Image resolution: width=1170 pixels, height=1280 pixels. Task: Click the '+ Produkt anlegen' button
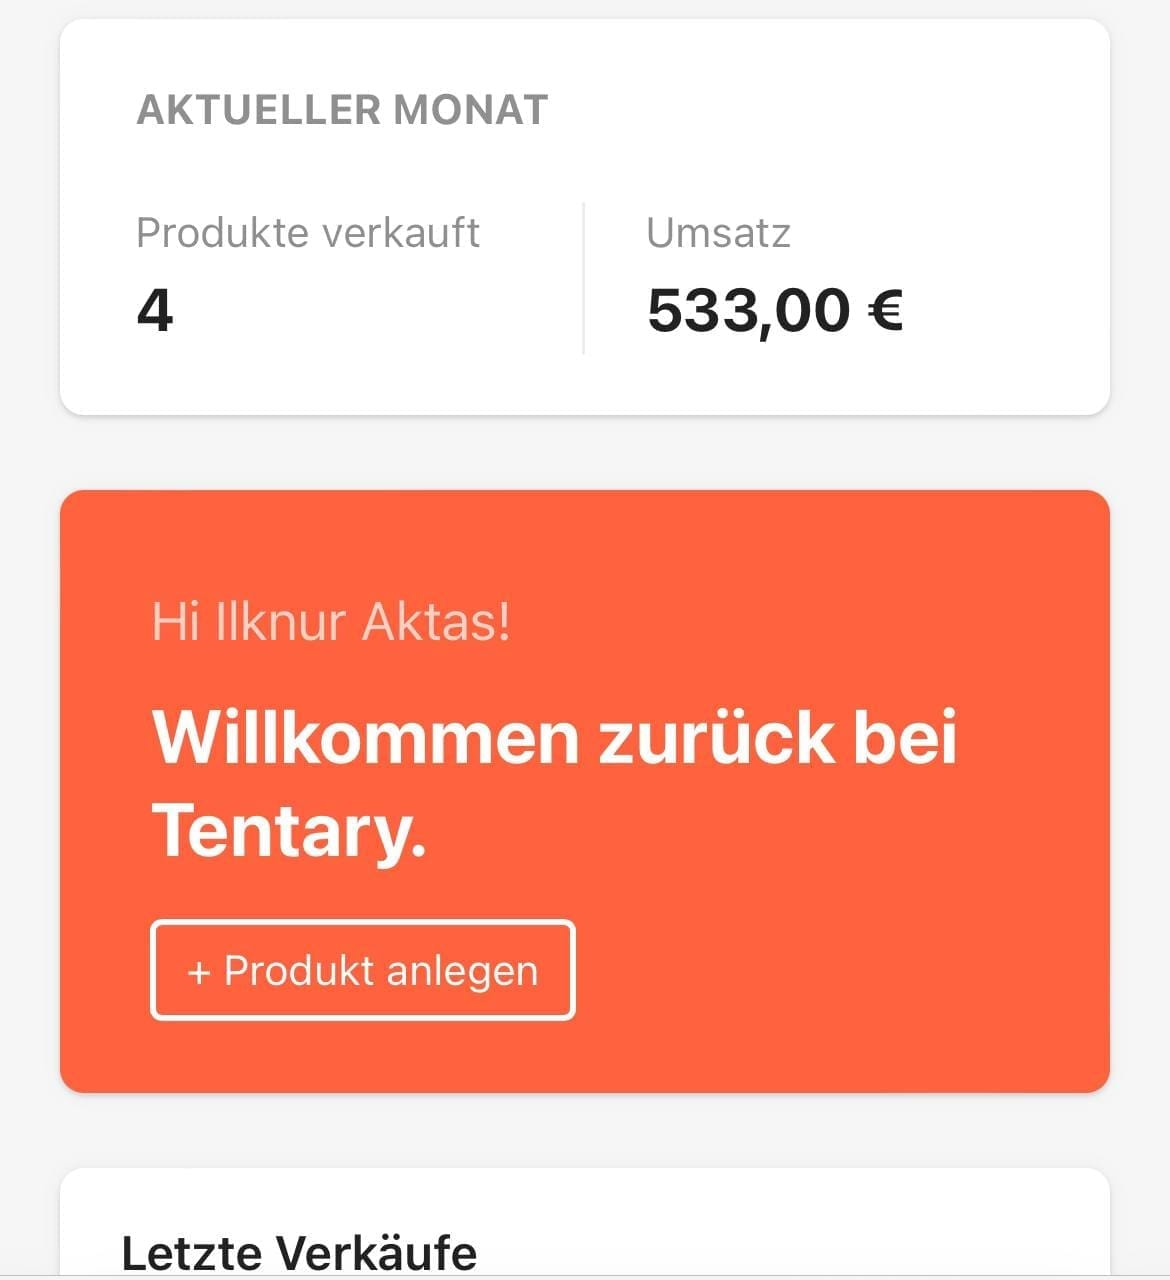point(362,970)
